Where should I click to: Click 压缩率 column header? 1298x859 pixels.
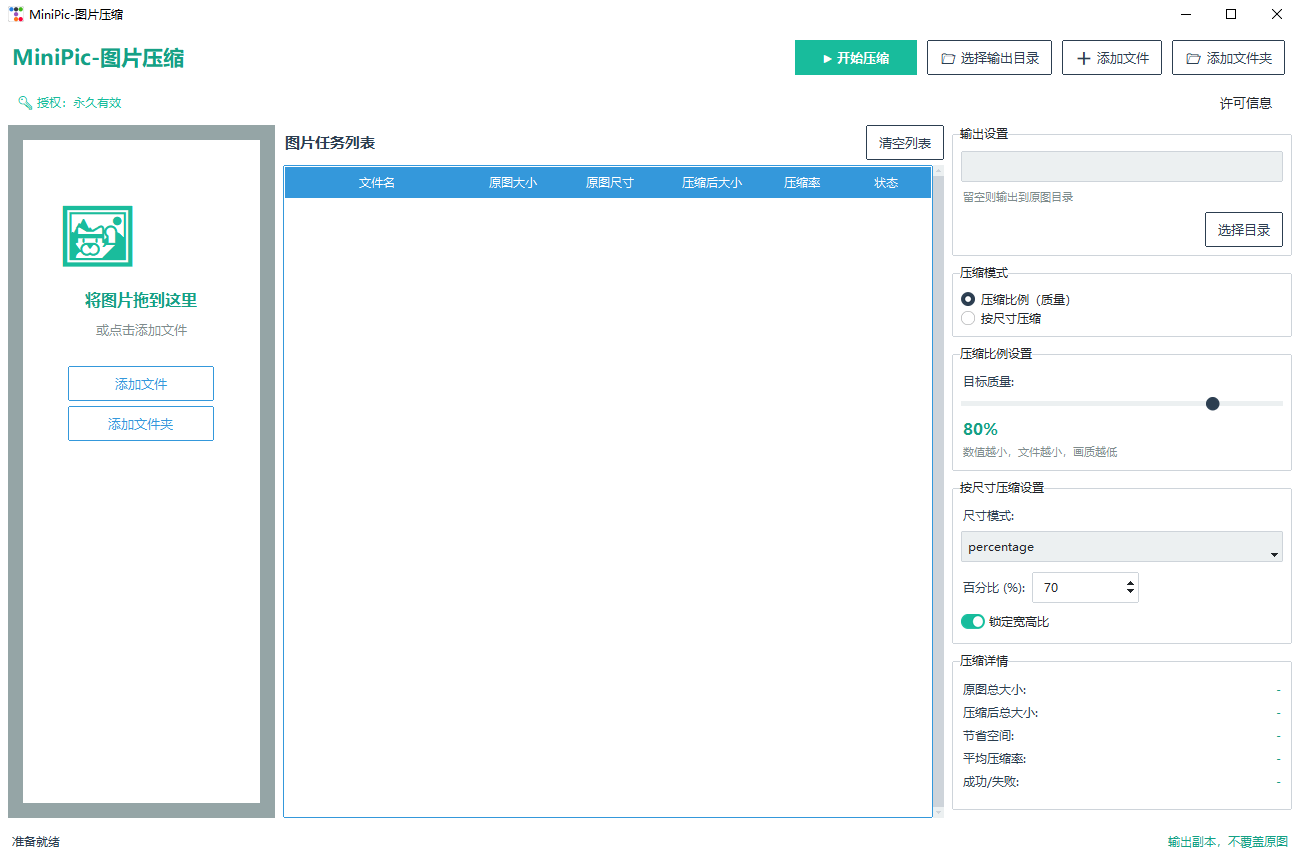802,183
